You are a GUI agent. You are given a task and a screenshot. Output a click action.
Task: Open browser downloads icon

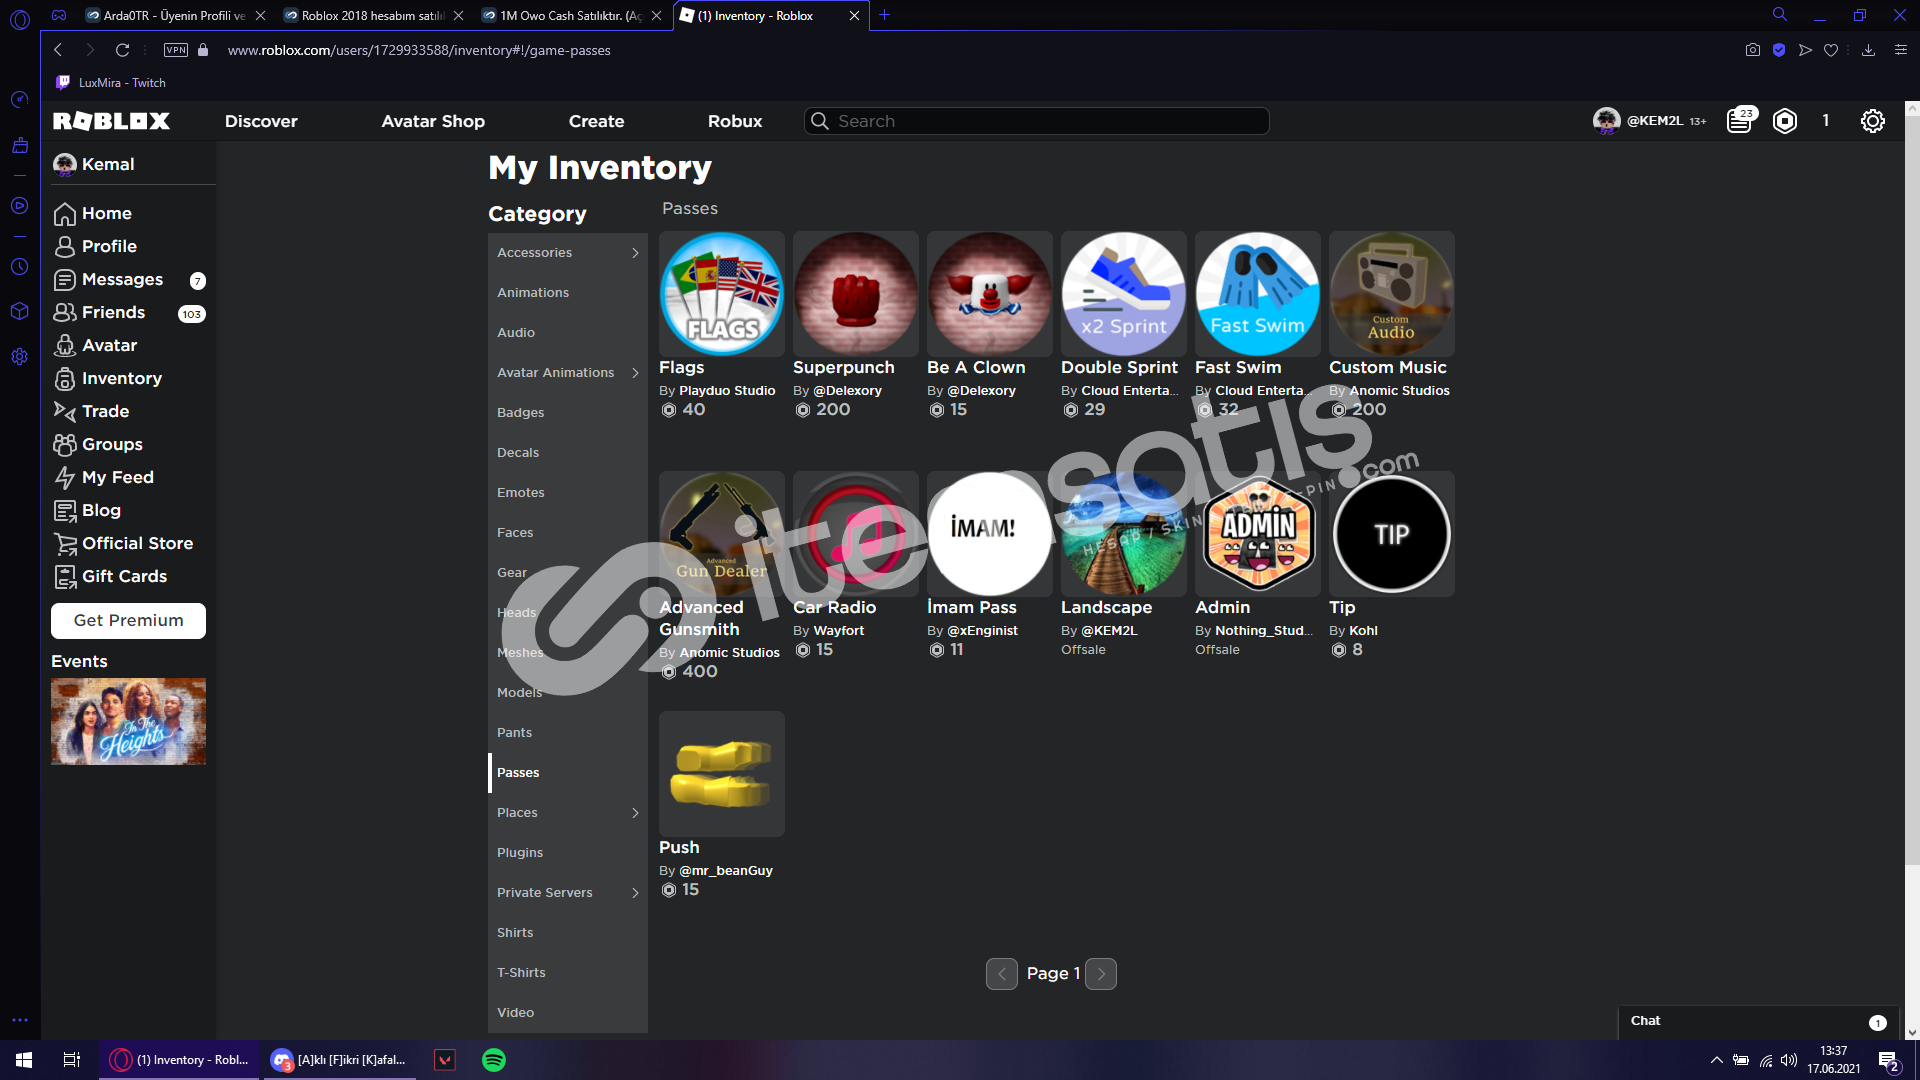(x=1868, y=50)
